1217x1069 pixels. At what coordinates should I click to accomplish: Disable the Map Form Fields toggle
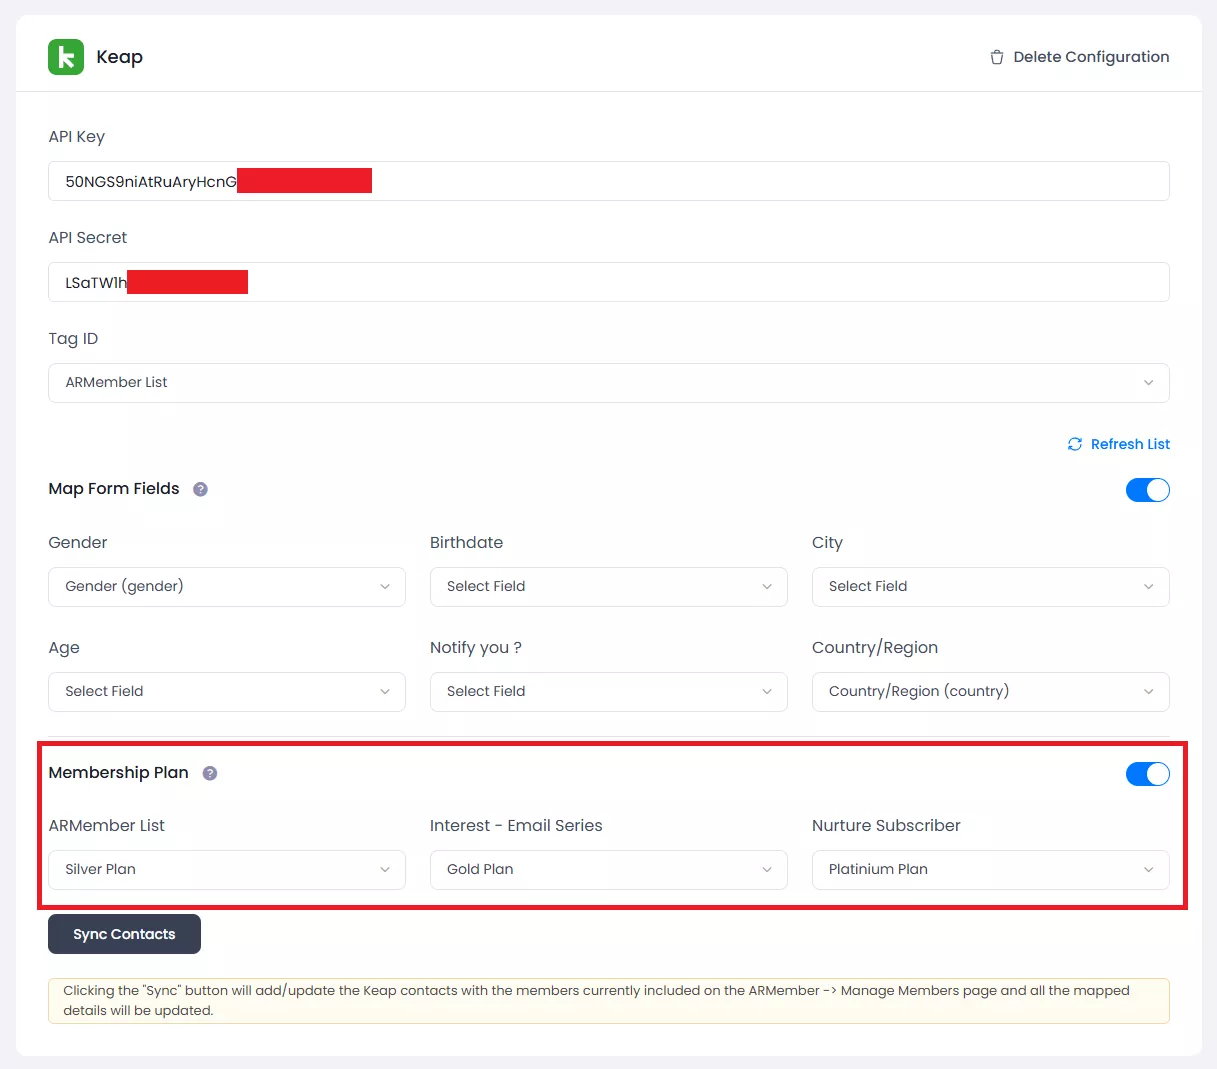click(1147, 489)
